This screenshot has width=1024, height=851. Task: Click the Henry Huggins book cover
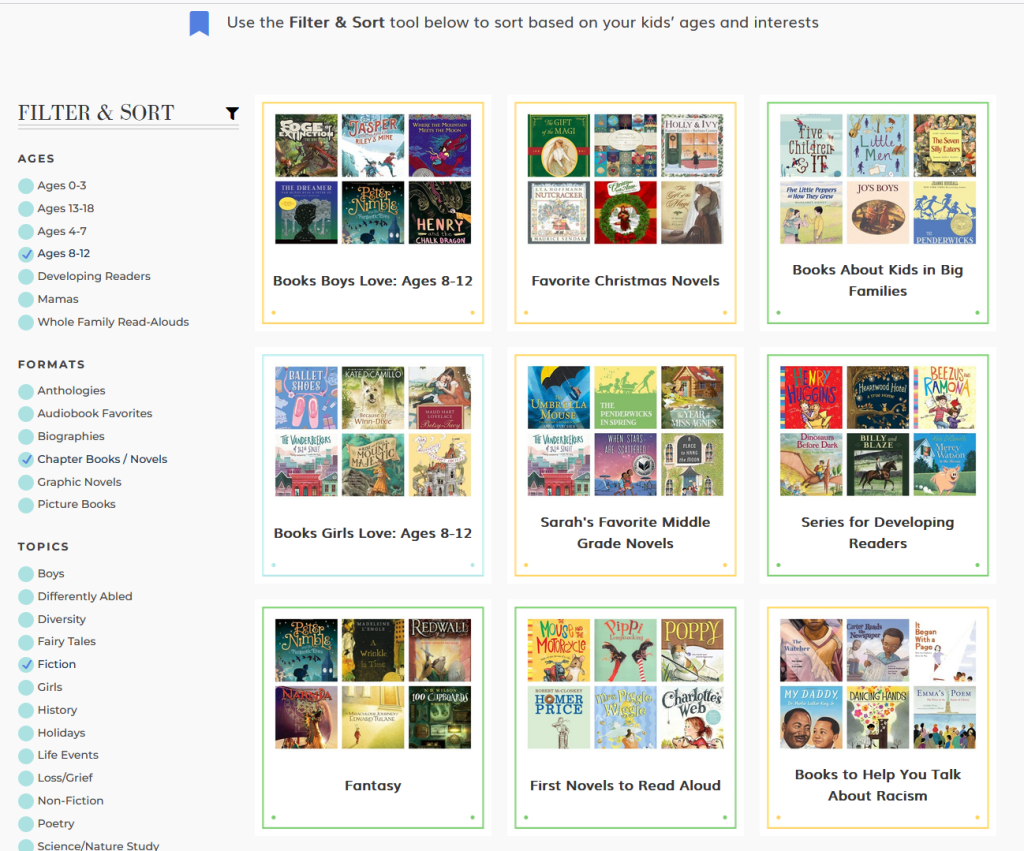tap(811, 397)
